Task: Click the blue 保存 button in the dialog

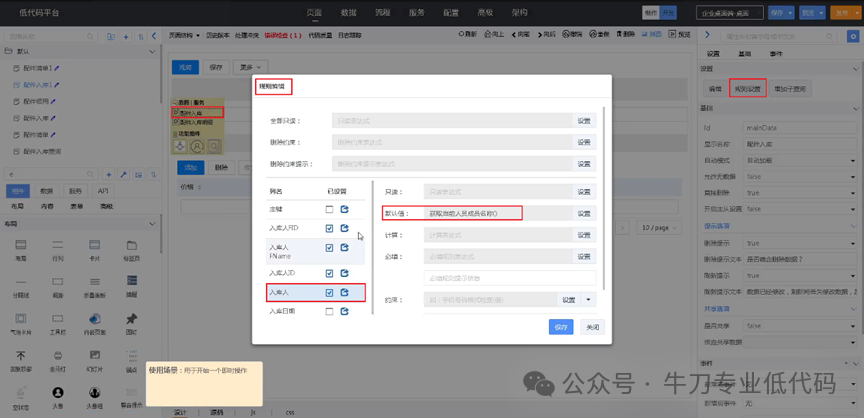Action: point(561,327)
